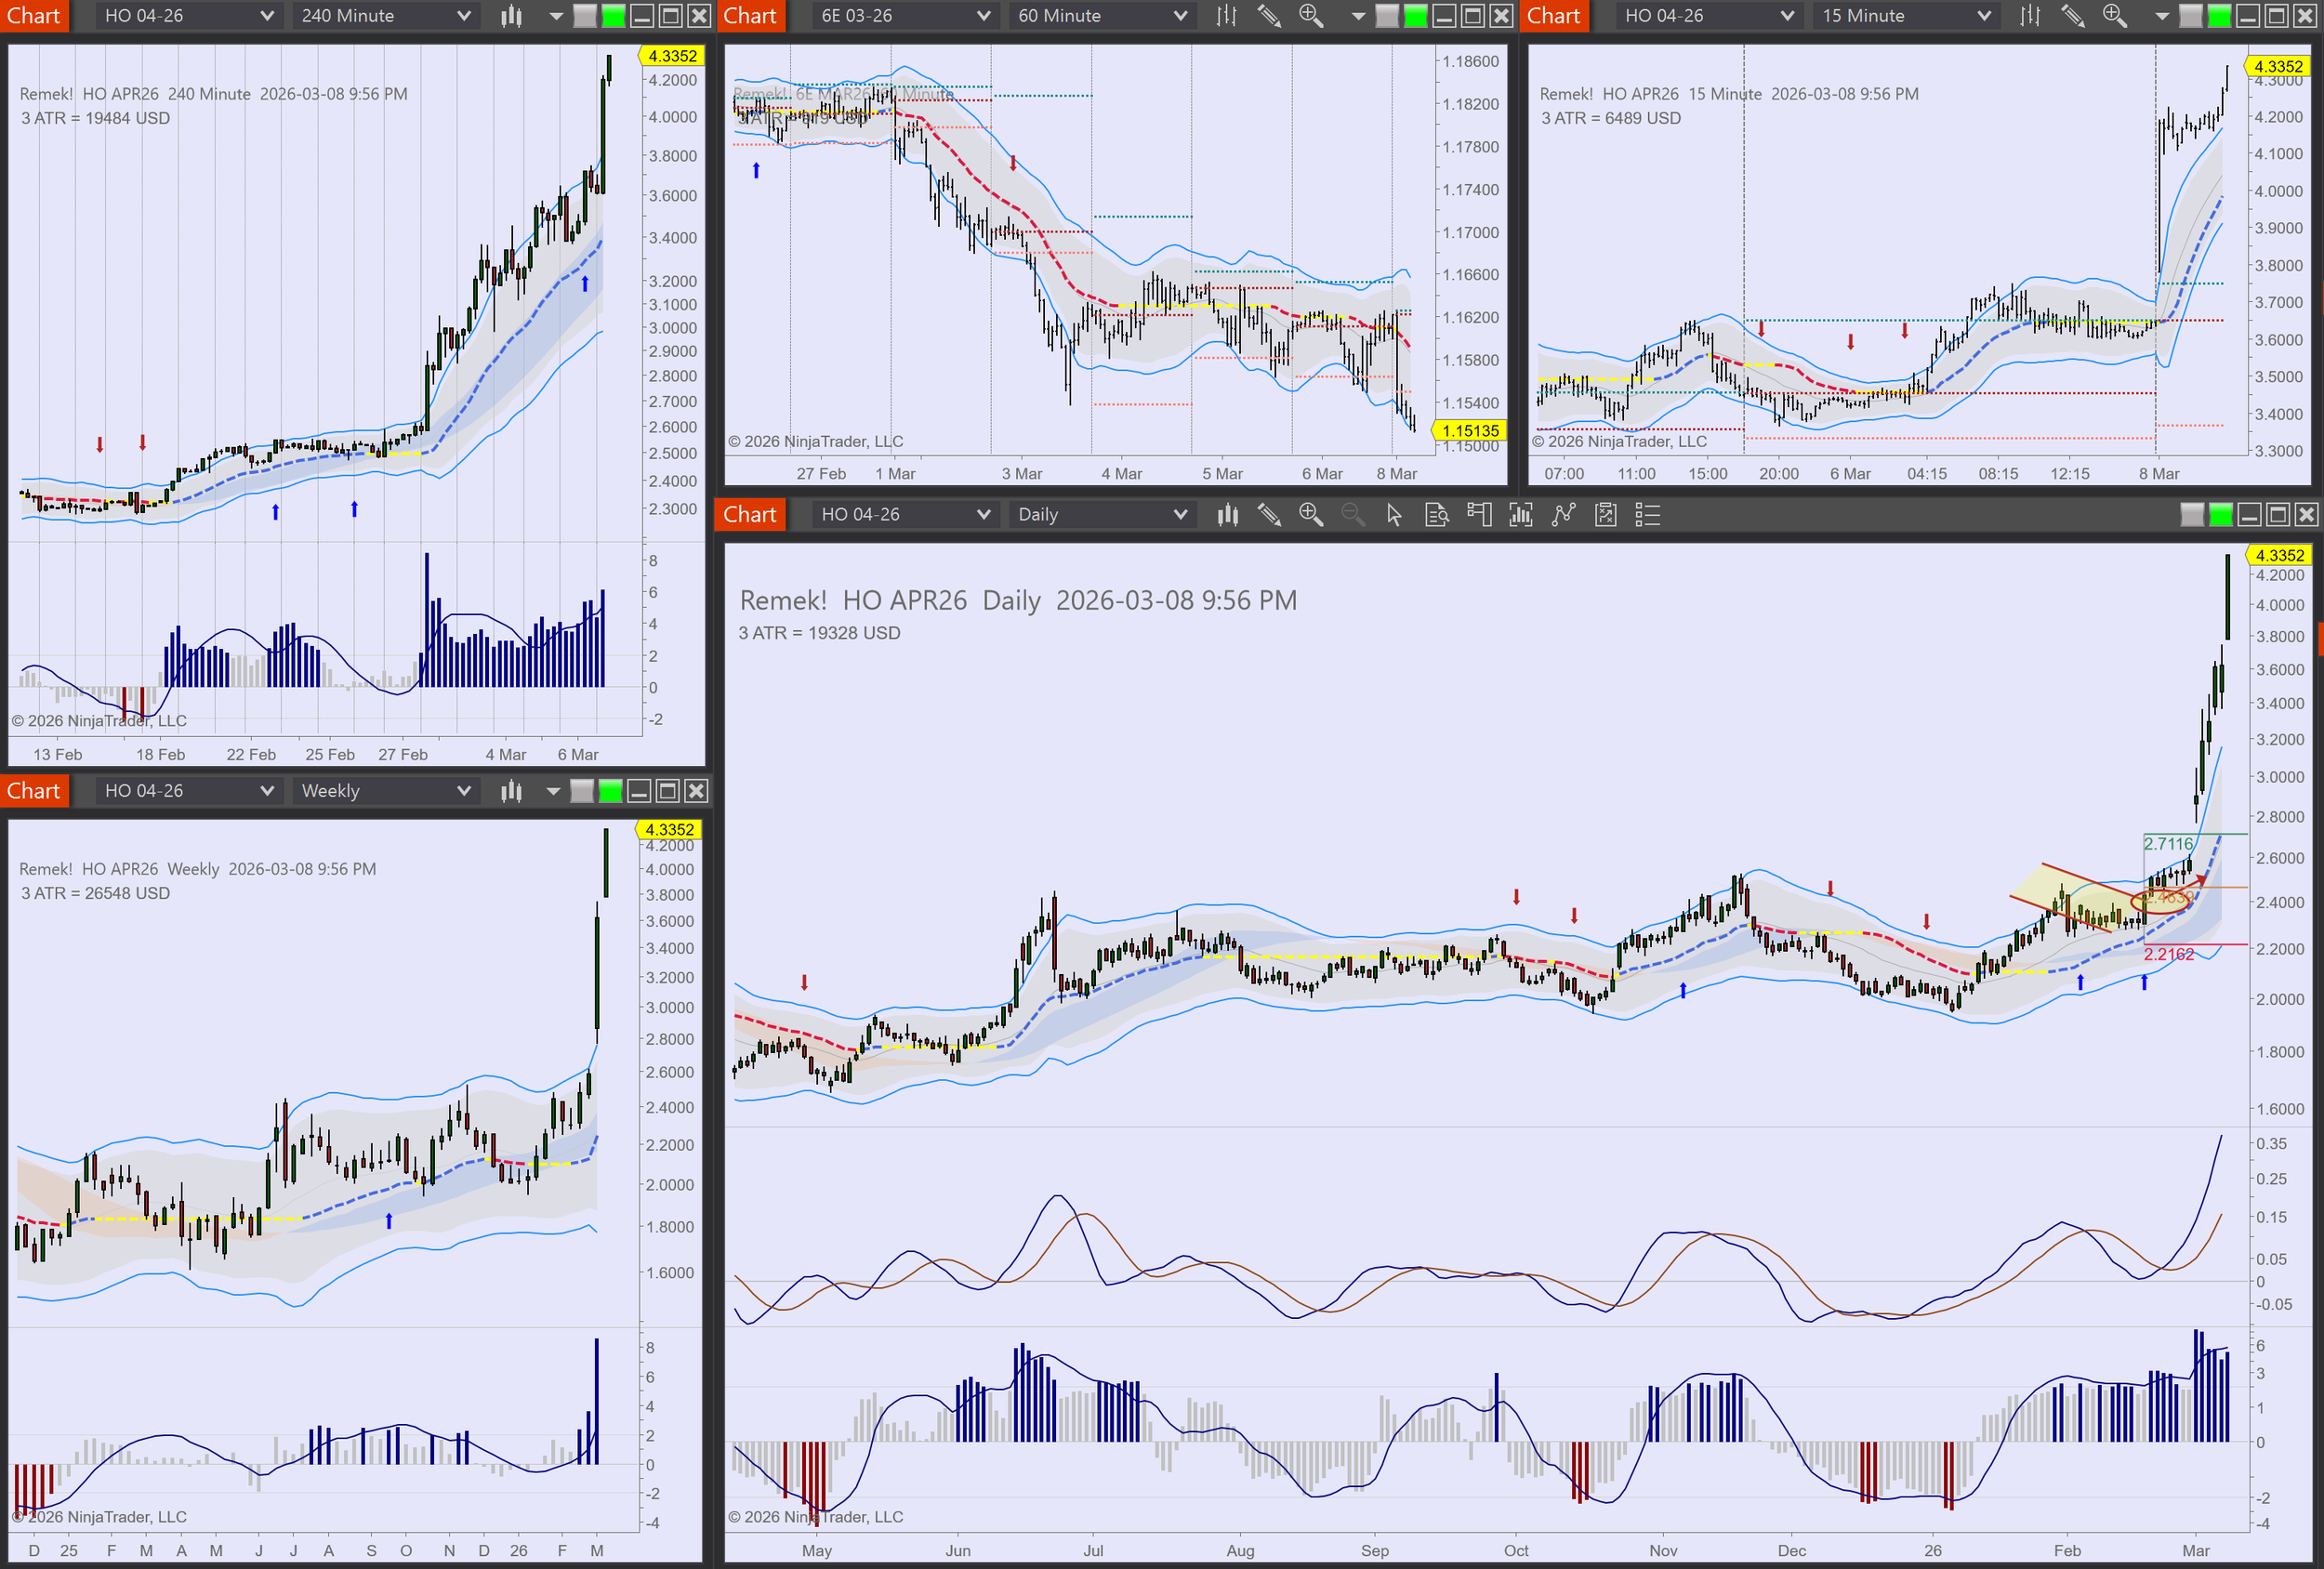Viewport: 2324px width, 1569px height.
Task: Open the properties list icon in Daily chart
Action: 1647,515
